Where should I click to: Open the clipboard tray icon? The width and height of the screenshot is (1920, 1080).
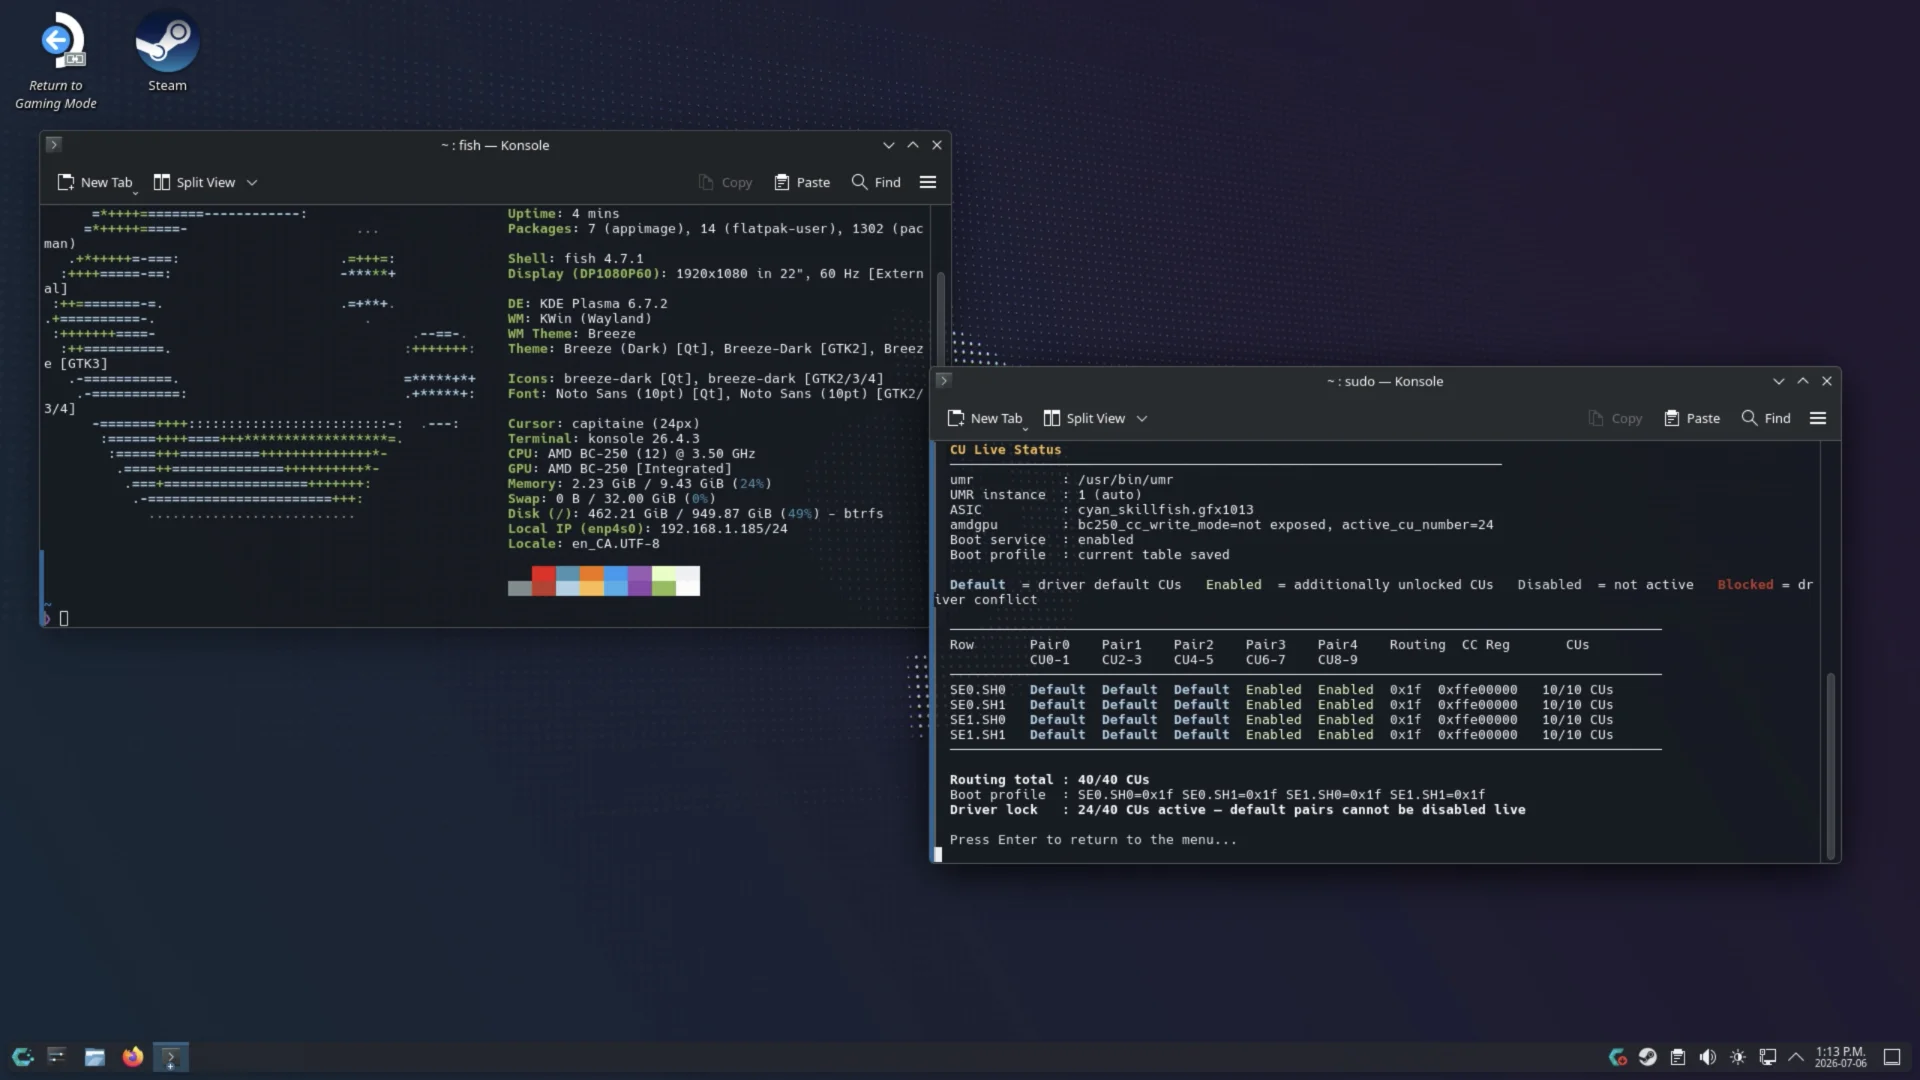coord(1678,1057)
